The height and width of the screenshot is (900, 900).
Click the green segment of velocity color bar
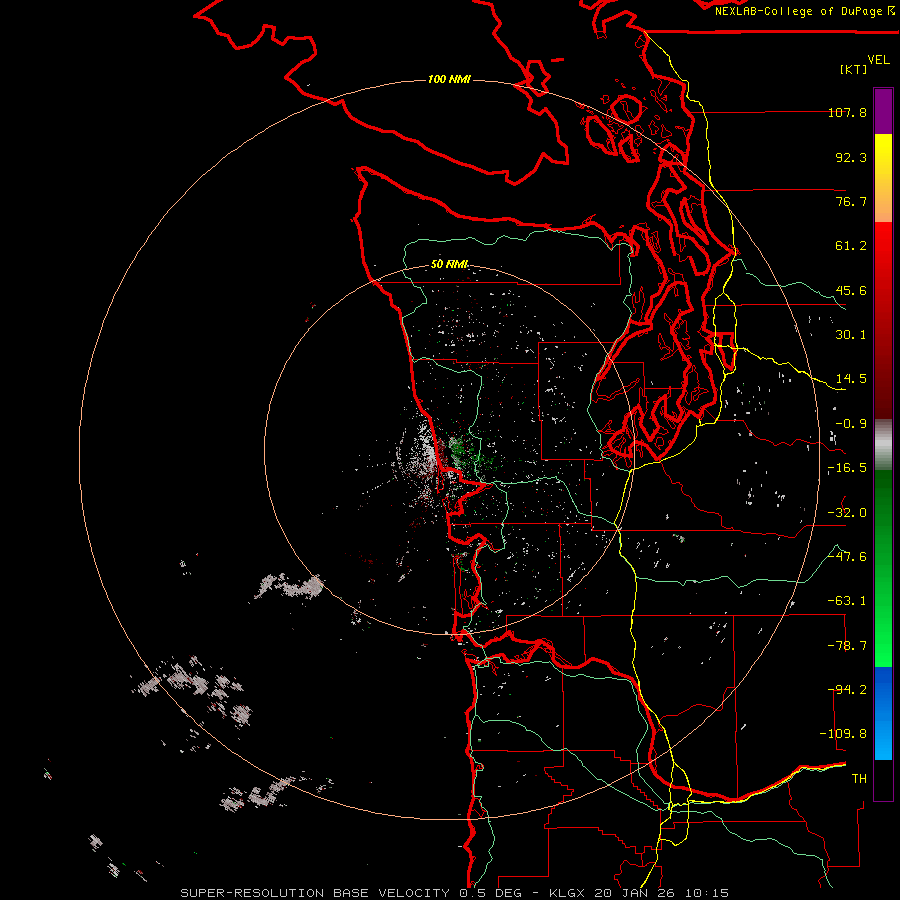click(x=883, y=568)
